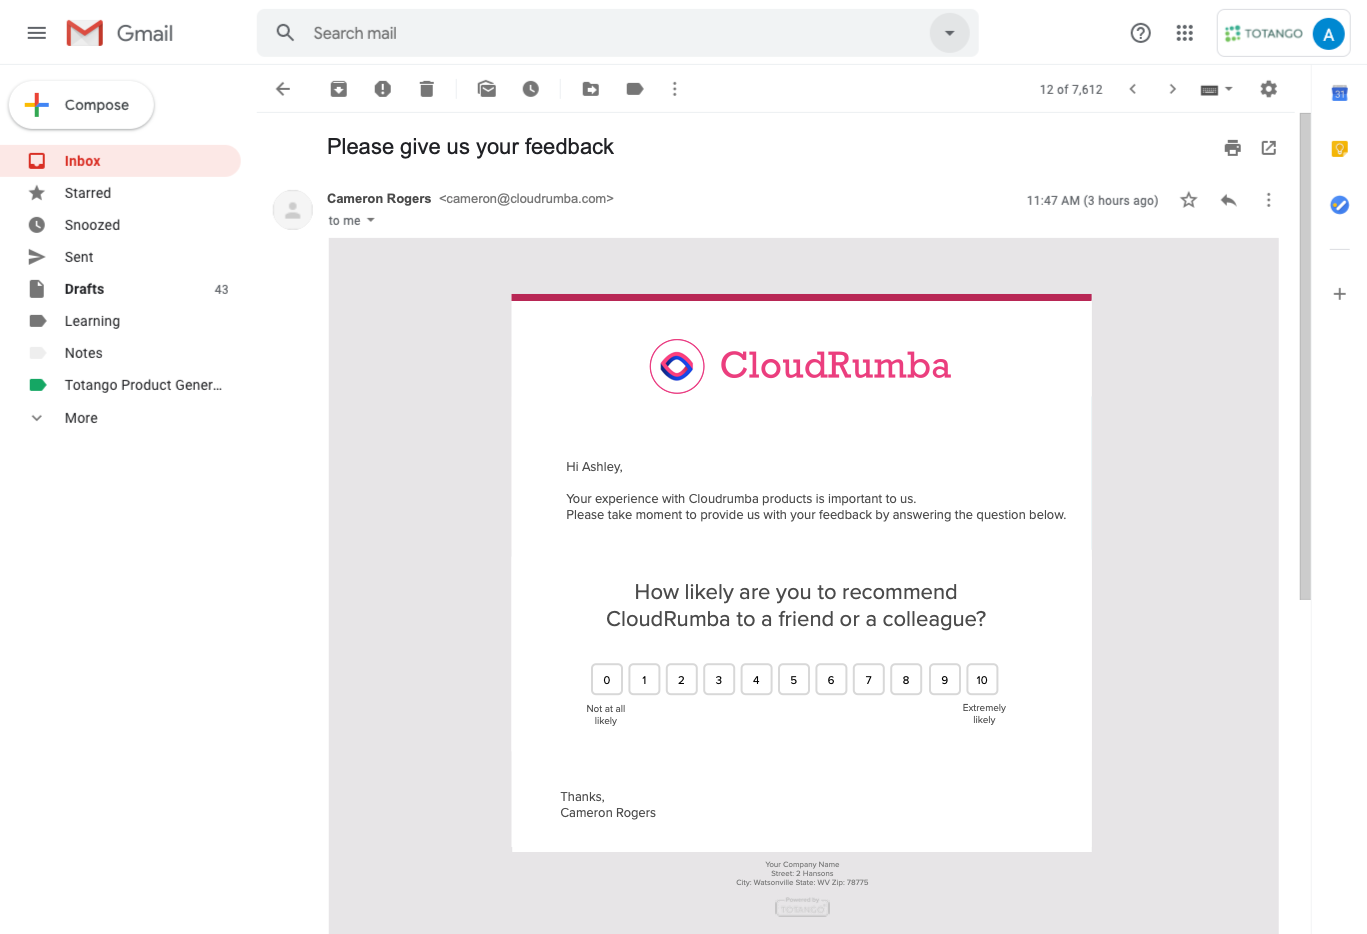Mark the email as unread
The width and height of the screenshot is (1367, 934).
487,89
